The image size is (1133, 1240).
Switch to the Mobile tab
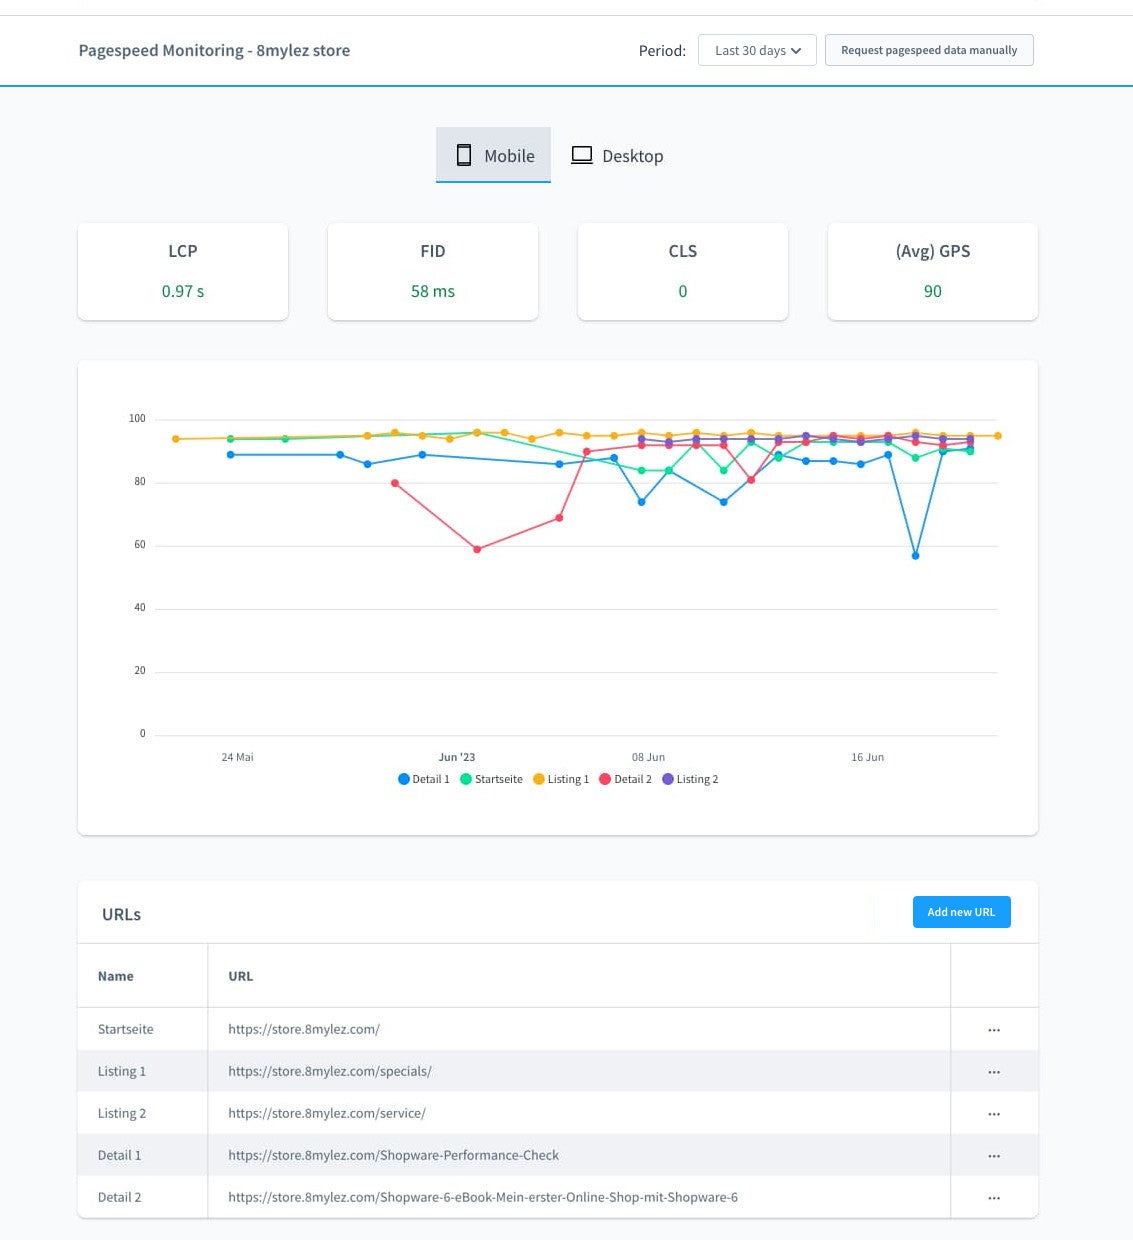(493, 155)
